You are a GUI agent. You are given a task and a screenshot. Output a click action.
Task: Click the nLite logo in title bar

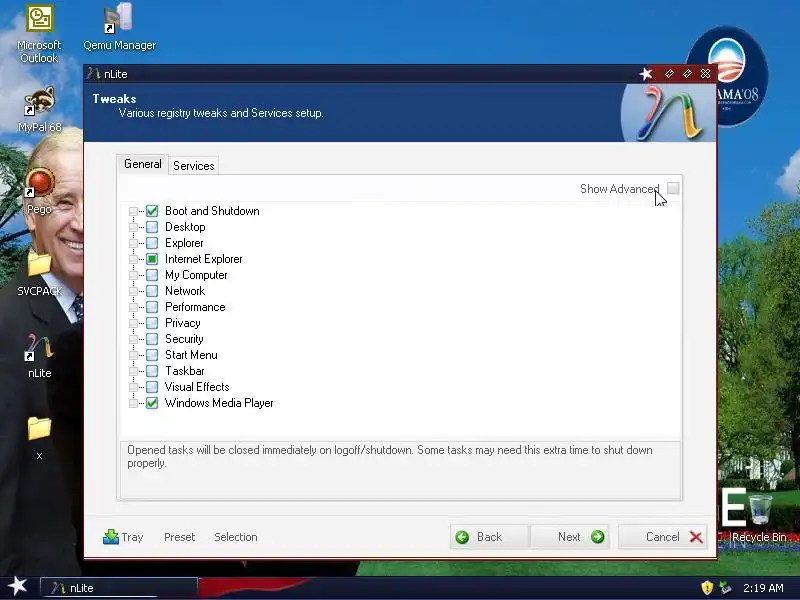pos(93,73)
